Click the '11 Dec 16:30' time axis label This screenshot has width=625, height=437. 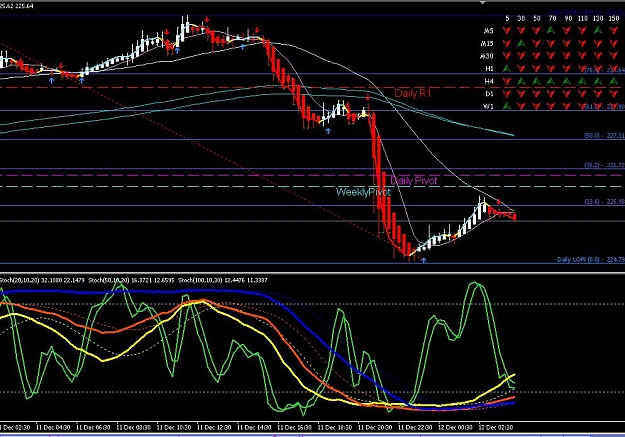tap(294, 427)
